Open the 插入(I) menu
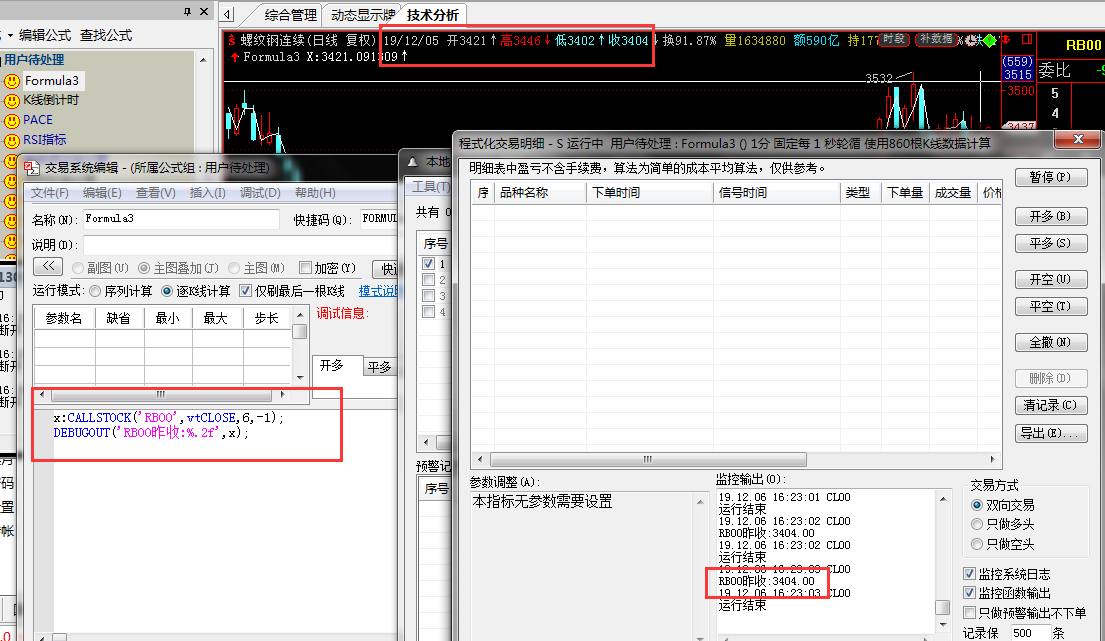 208,193
